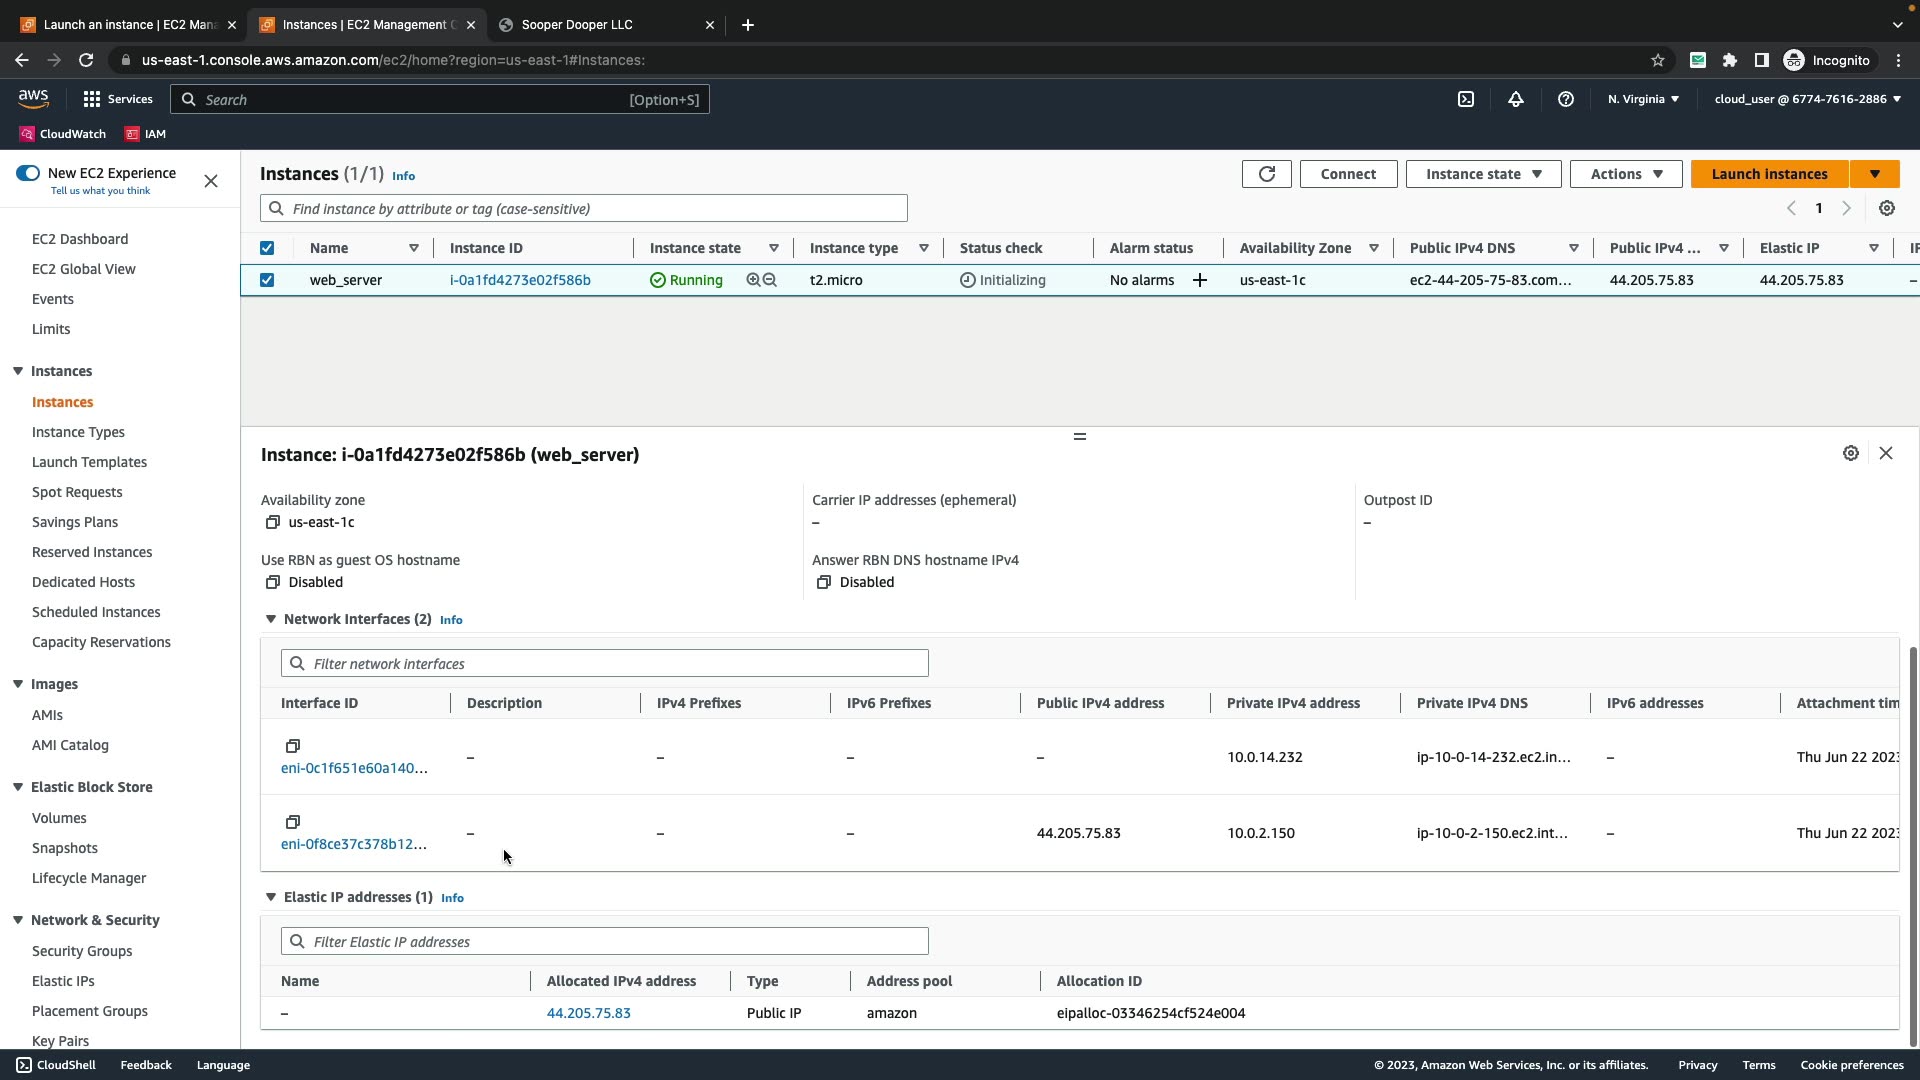This screenshot has height=1080, width=1920.
Task: Copy the eni-0c1f651e60a140 interface ID
Action: (x=293, y=746)
